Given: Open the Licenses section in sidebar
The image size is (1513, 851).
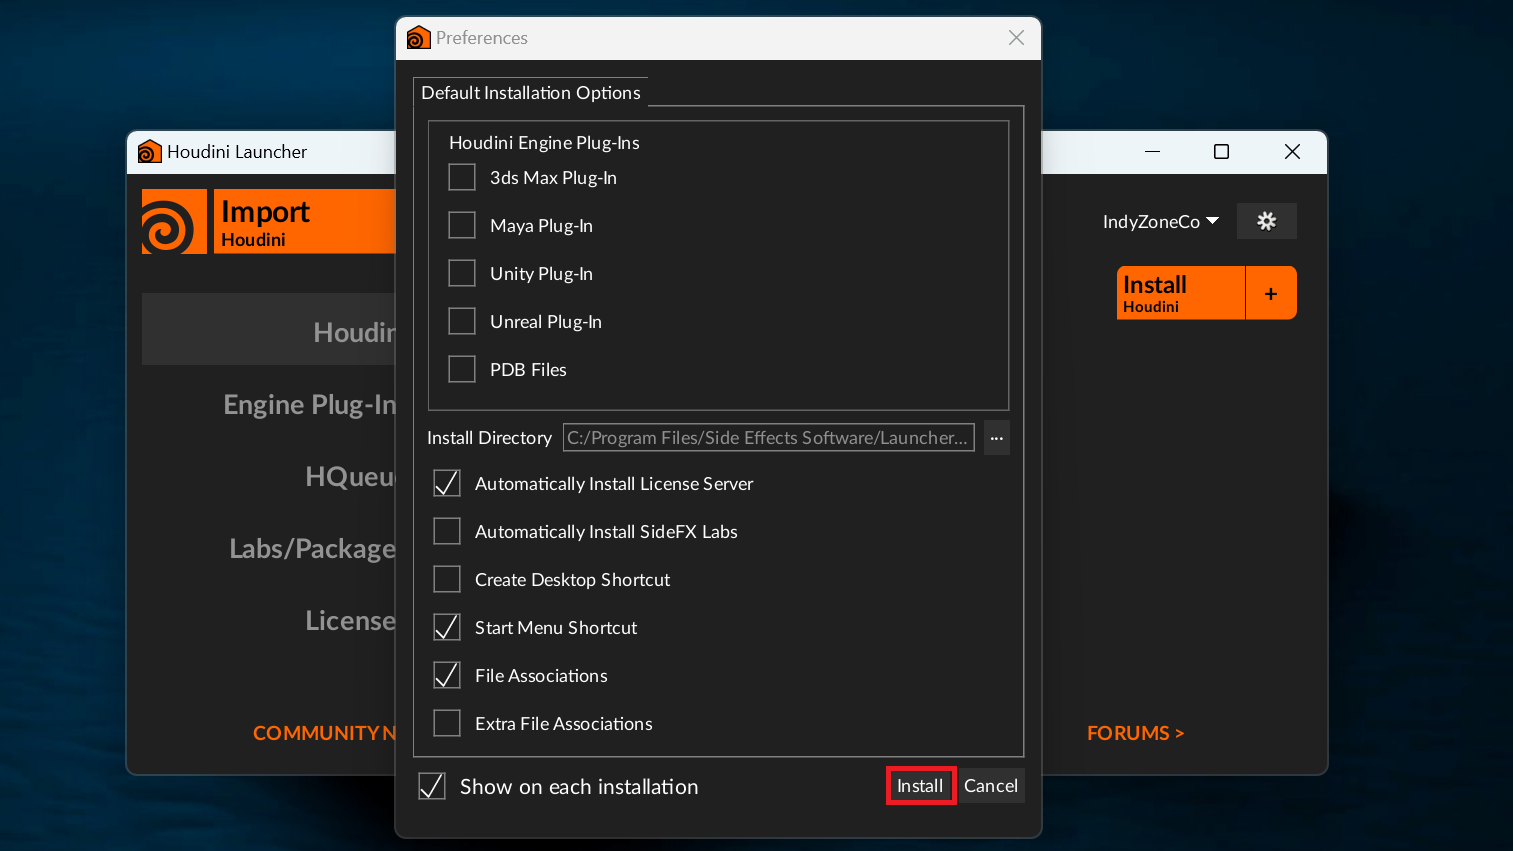Looking at the screenshot, I should point(350,621).
